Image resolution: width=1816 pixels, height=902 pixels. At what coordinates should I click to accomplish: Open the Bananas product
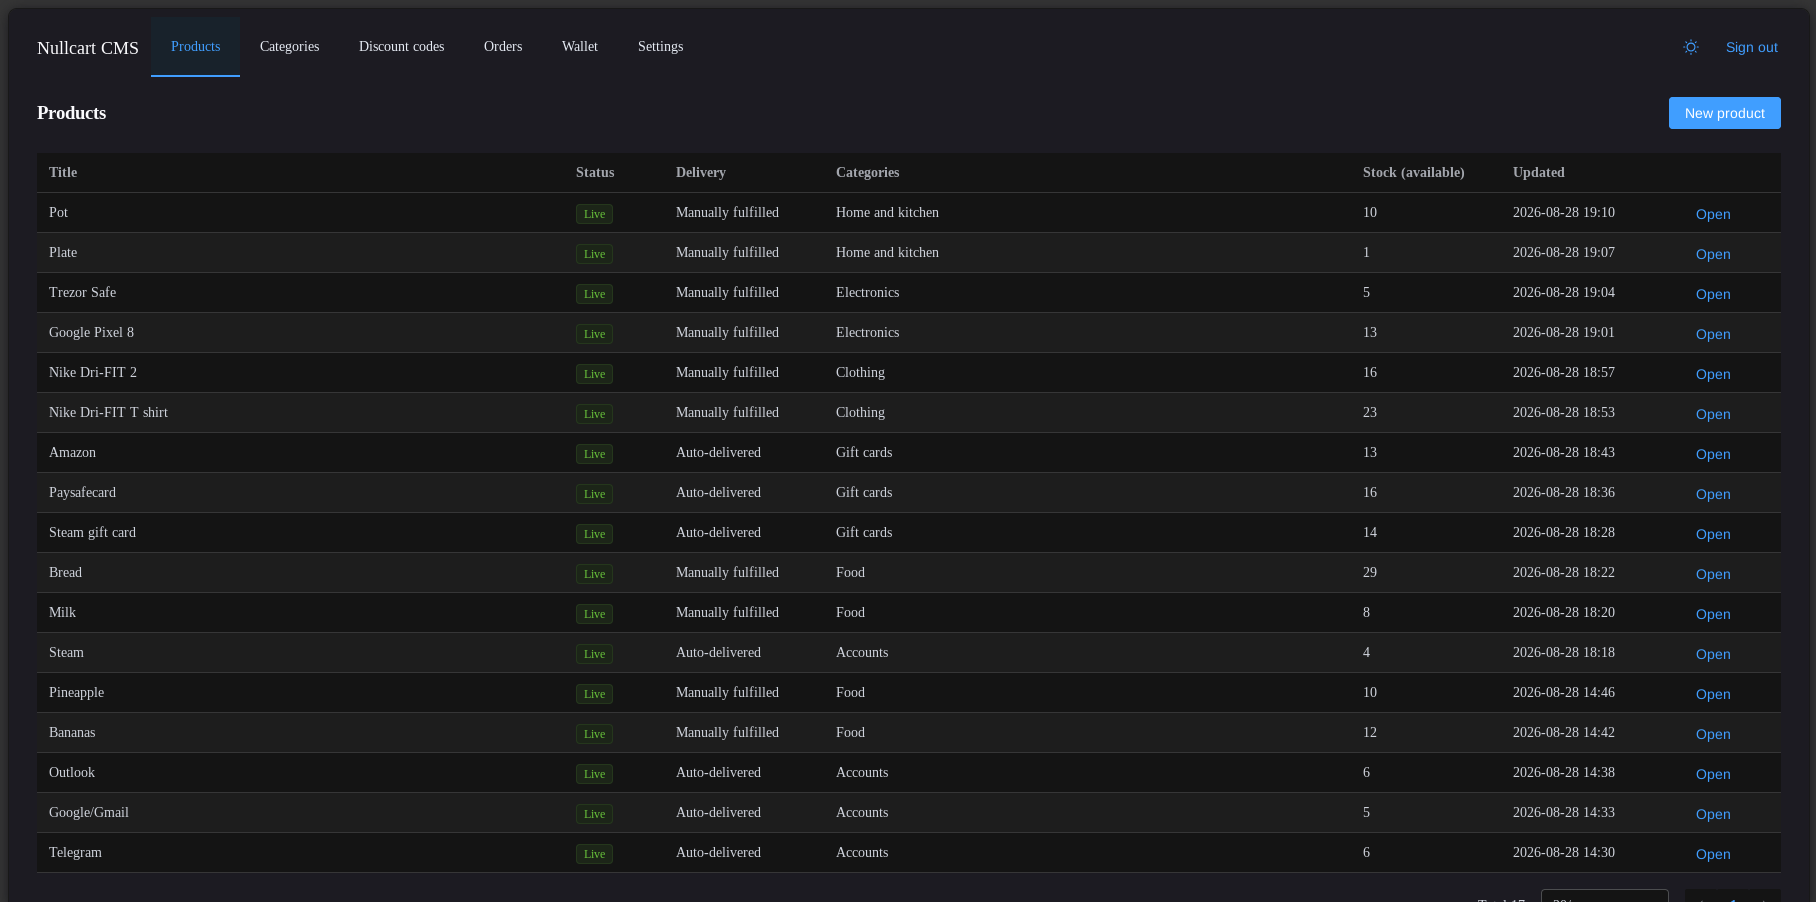pyautogui.click(x=1712, y=734)
